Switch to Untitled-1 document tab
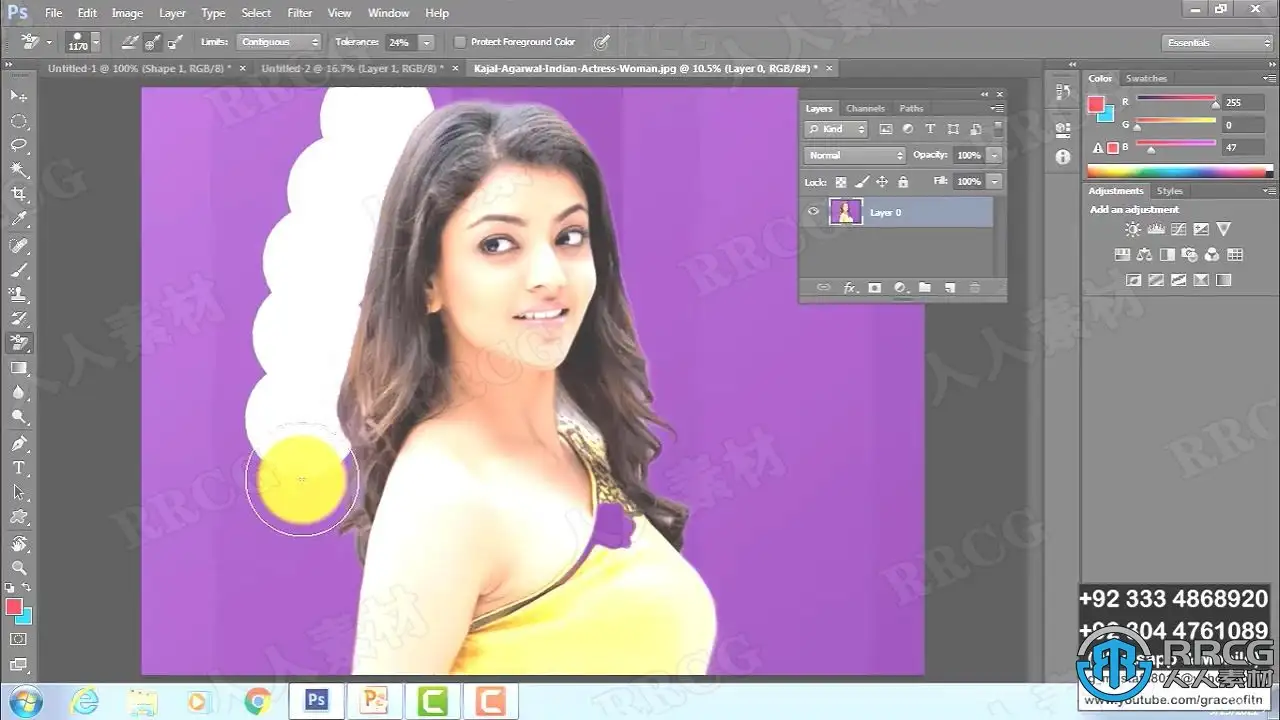 pyautogui.click(x=139, y=68)
